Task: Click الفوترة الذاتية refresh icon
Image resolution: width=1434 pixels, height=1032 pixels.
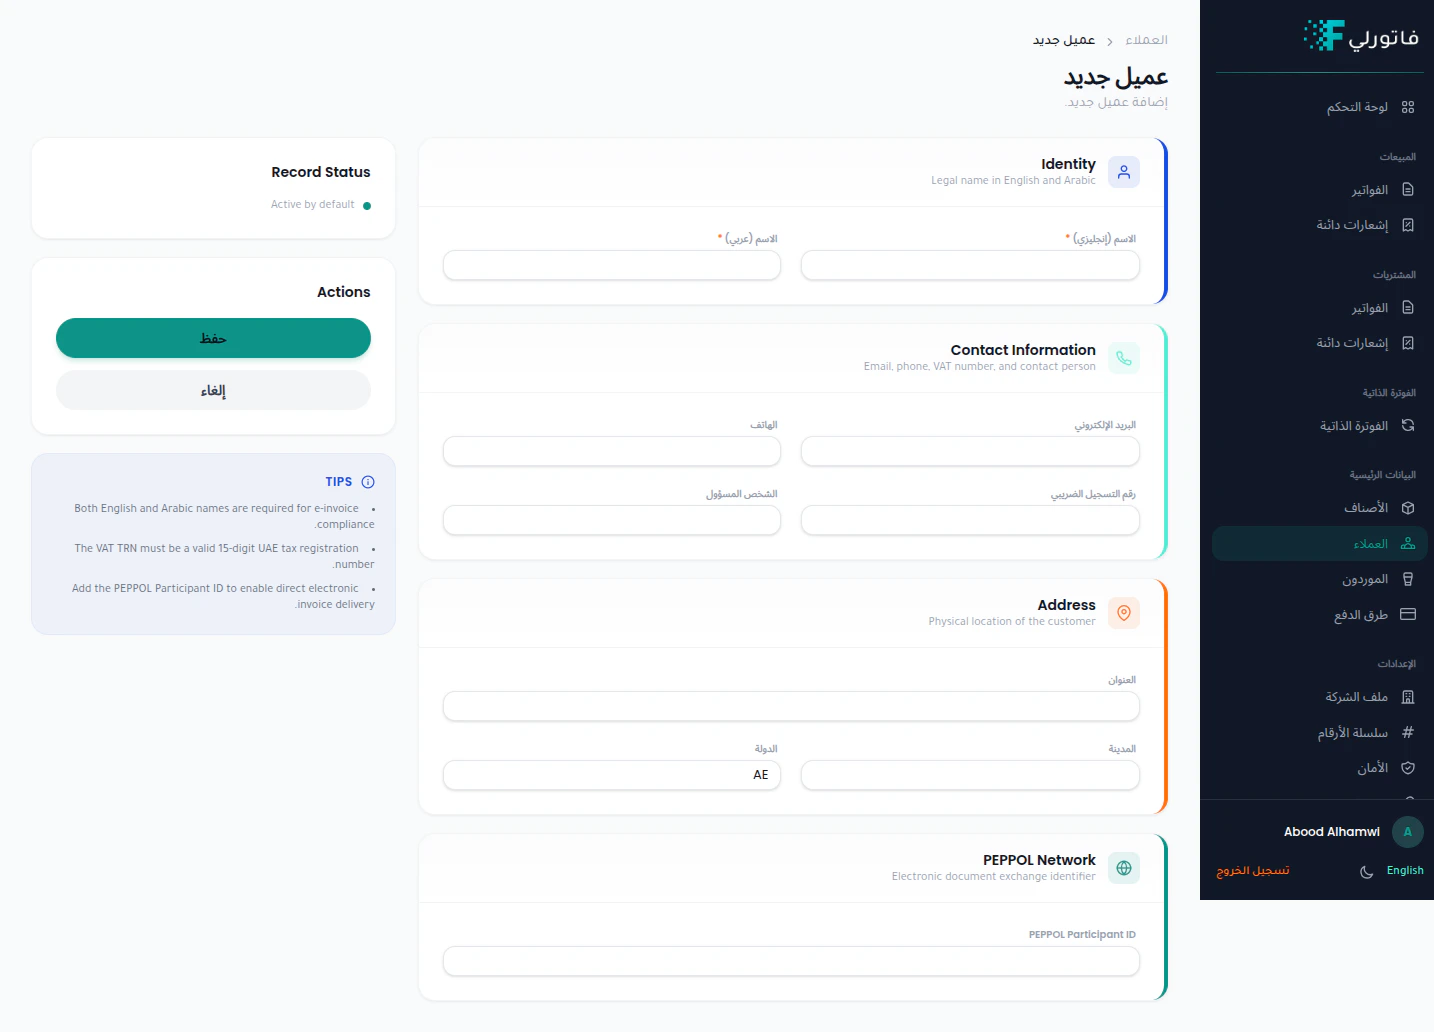Action: click(x=1408, y=426)
